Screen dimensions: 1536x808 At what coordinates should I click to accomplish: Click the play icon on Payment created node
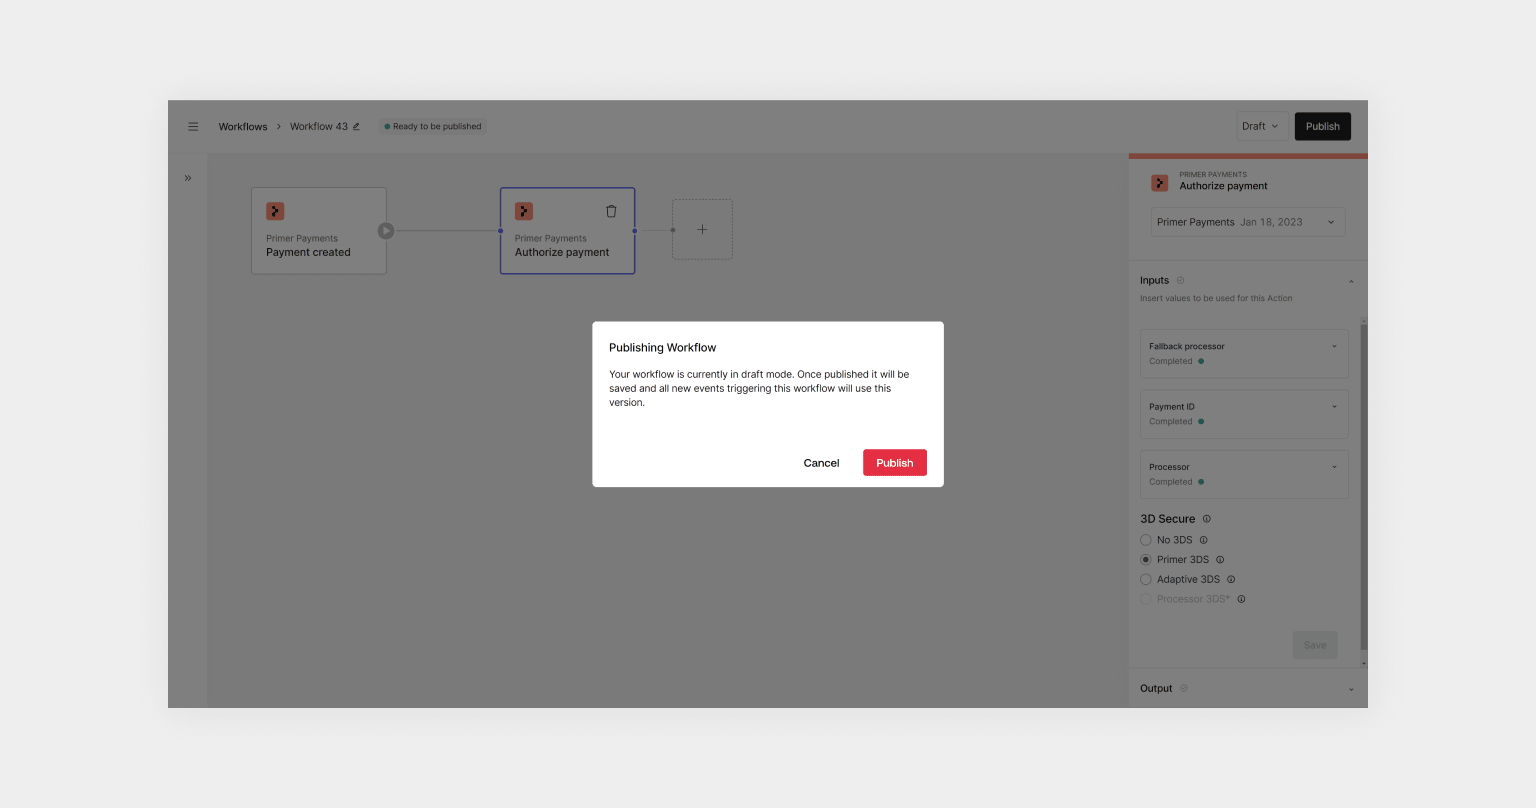click(386, 231)
